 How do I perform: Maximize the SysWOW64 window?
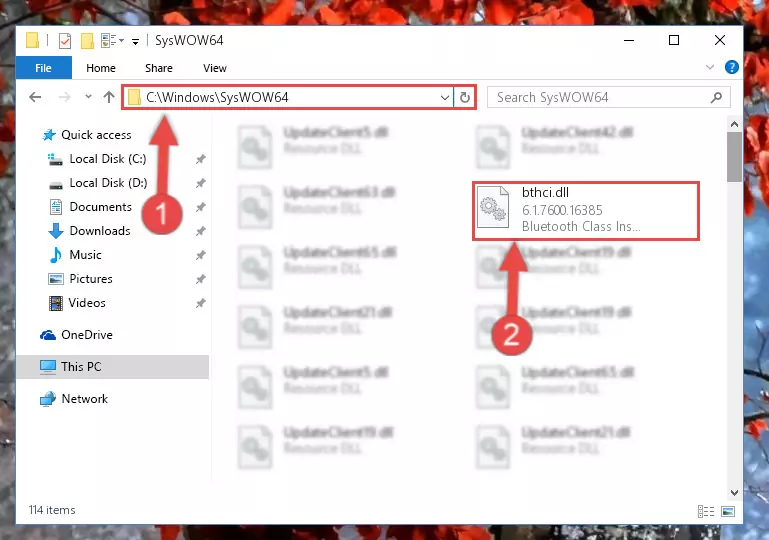pos(674,40)
